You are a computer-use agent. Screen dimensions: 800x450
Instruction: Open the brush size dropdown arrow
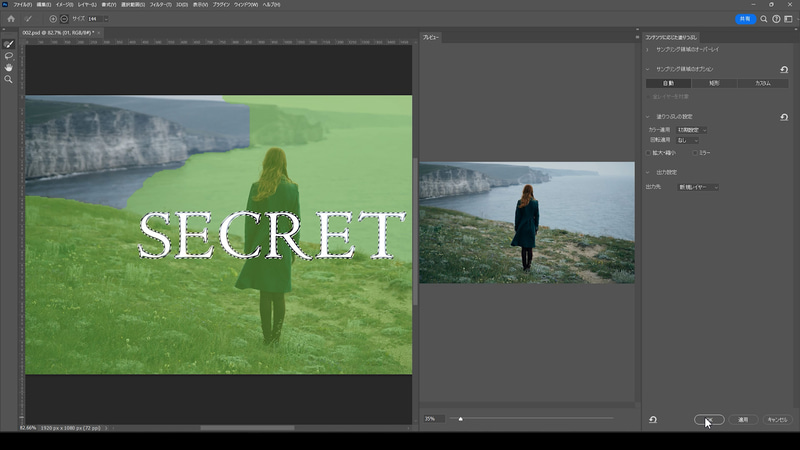click(106, 19)
